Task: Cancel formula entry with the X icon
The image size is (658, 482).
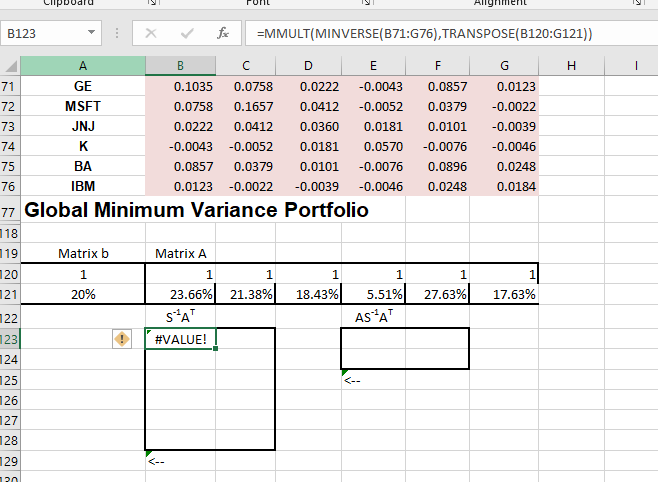Action: point(151,33)
